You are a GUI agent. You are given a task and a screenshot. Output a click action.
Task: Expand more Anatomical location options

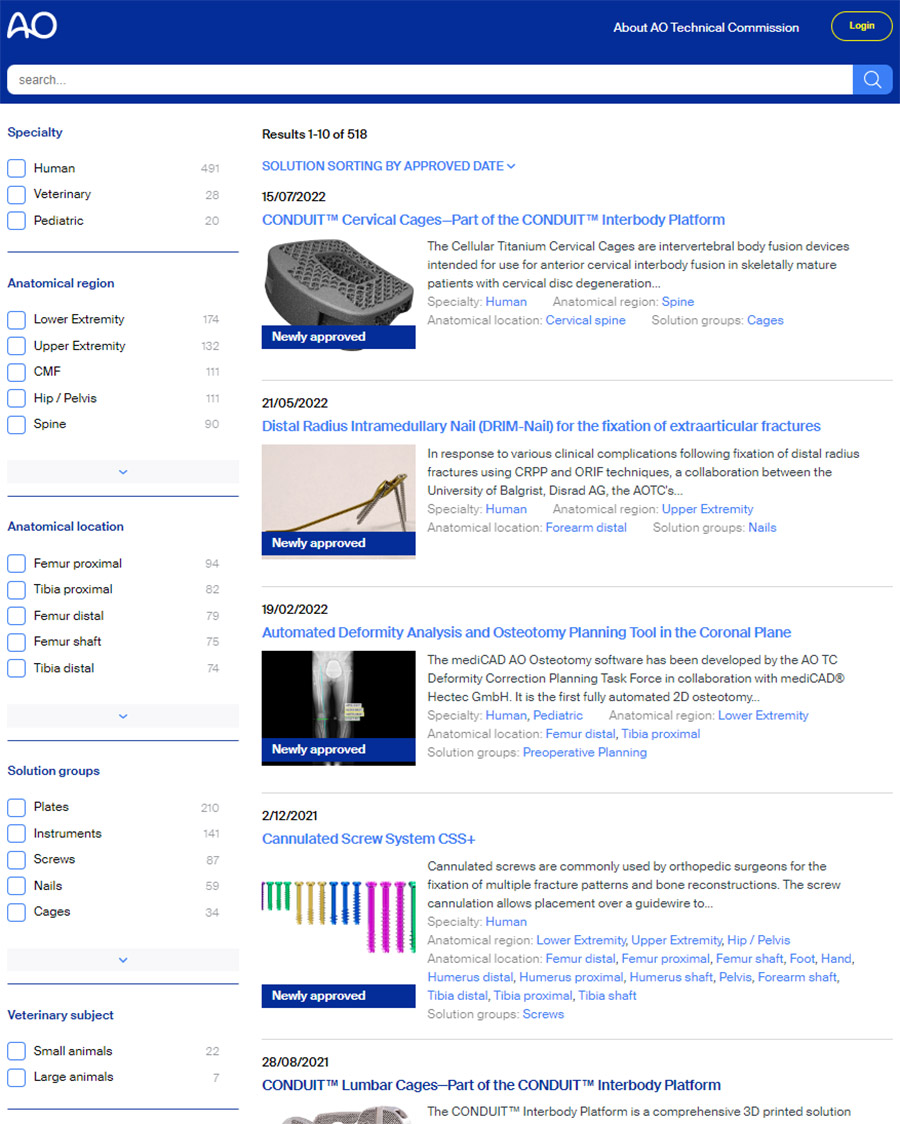[x=123, y=716]
